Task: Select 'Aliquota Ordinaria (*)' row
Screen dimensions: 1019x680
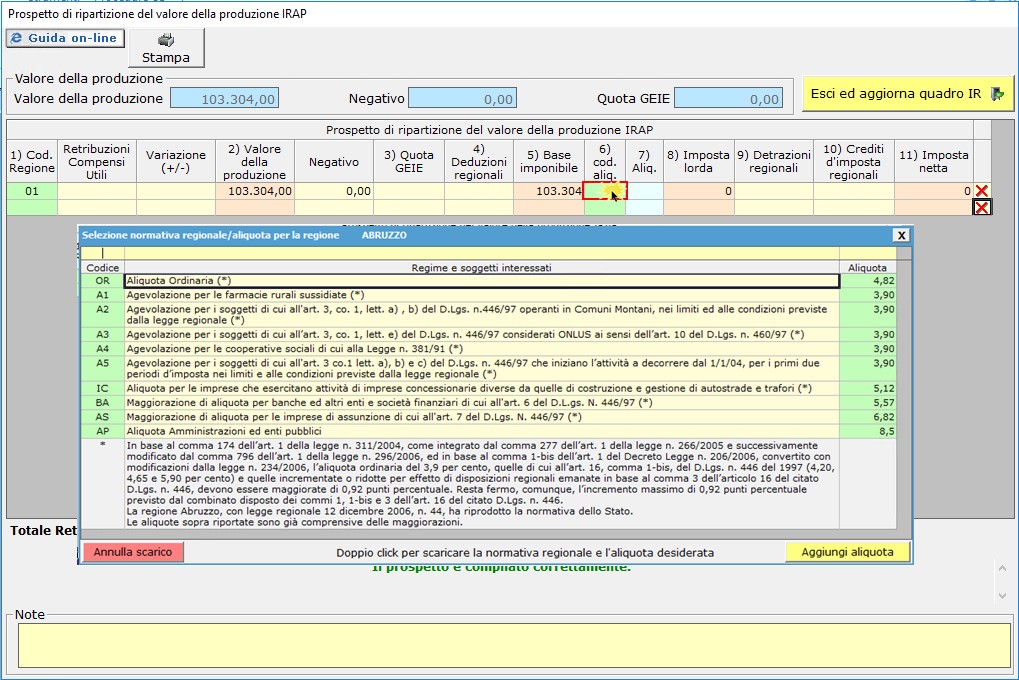Action: [482, 281]
